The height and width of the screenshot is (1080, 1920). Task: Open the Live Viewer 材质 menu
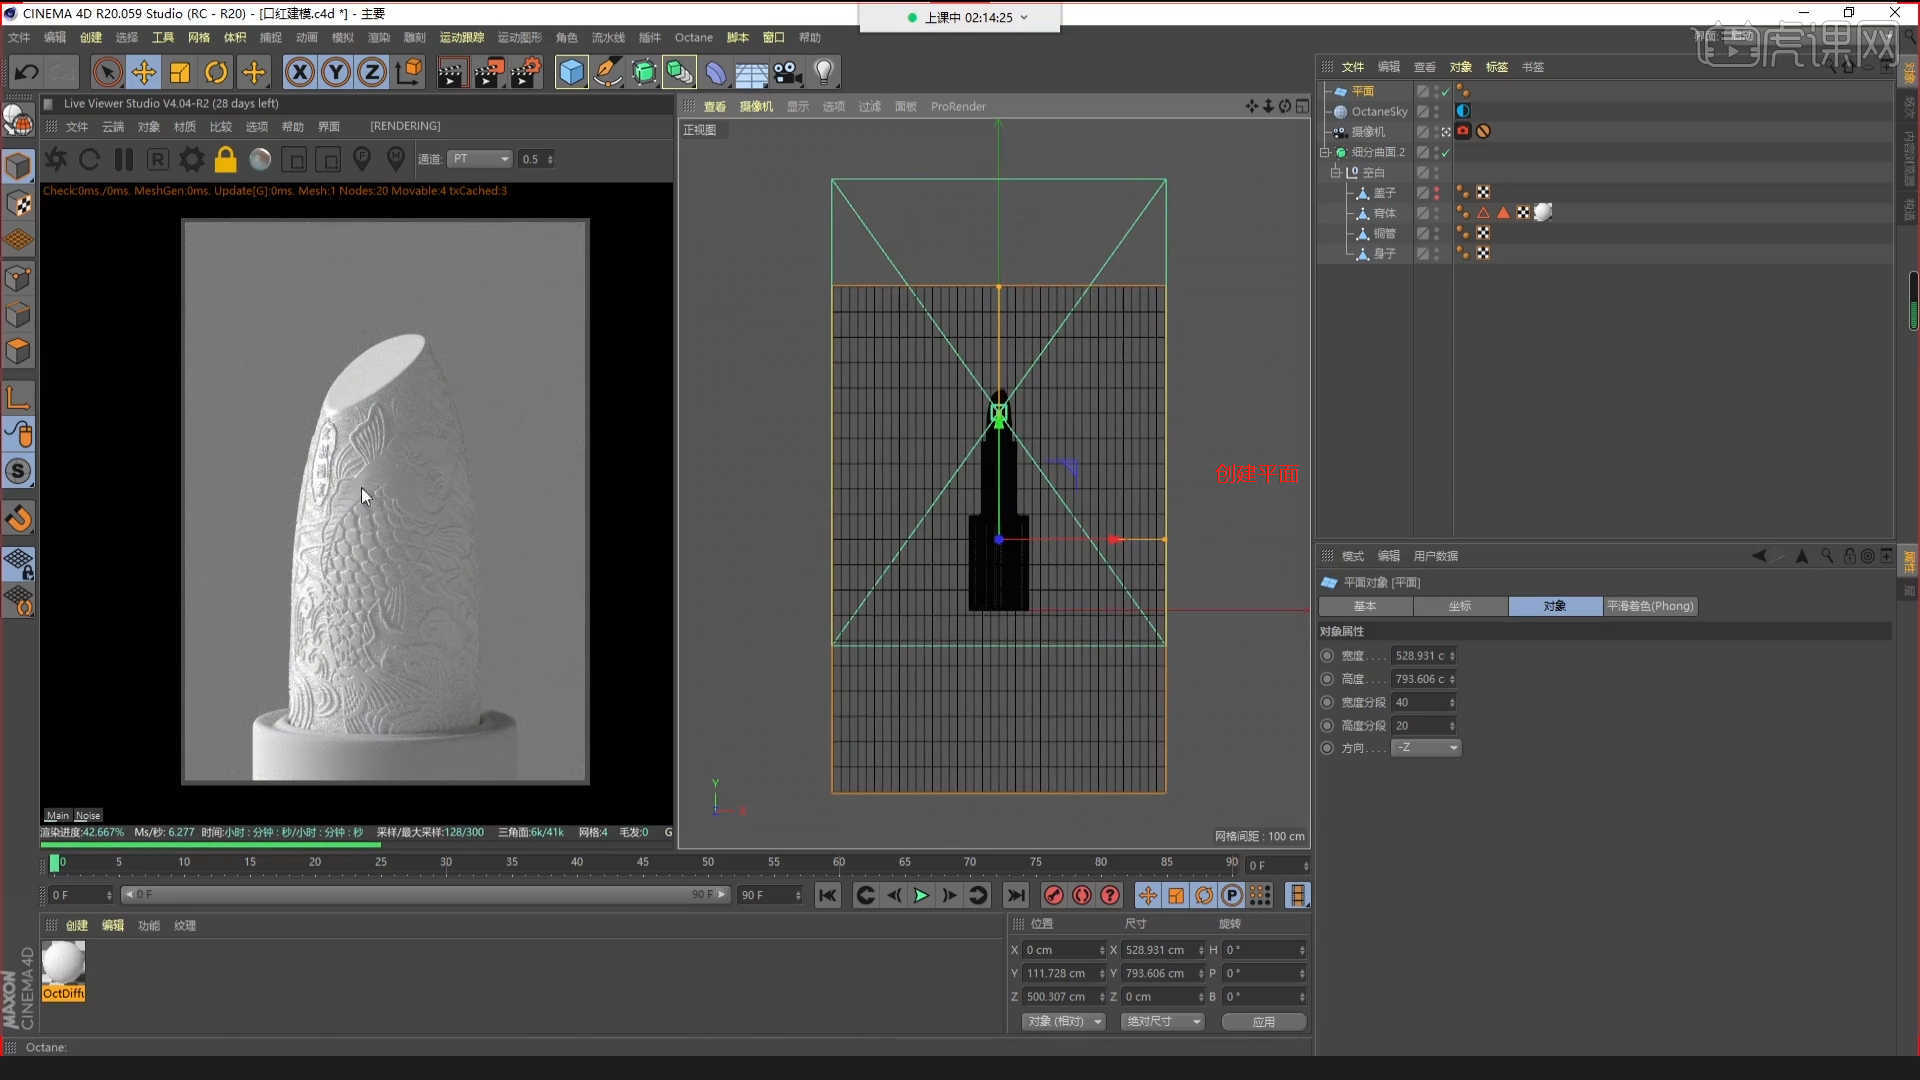tap(184, 127)
